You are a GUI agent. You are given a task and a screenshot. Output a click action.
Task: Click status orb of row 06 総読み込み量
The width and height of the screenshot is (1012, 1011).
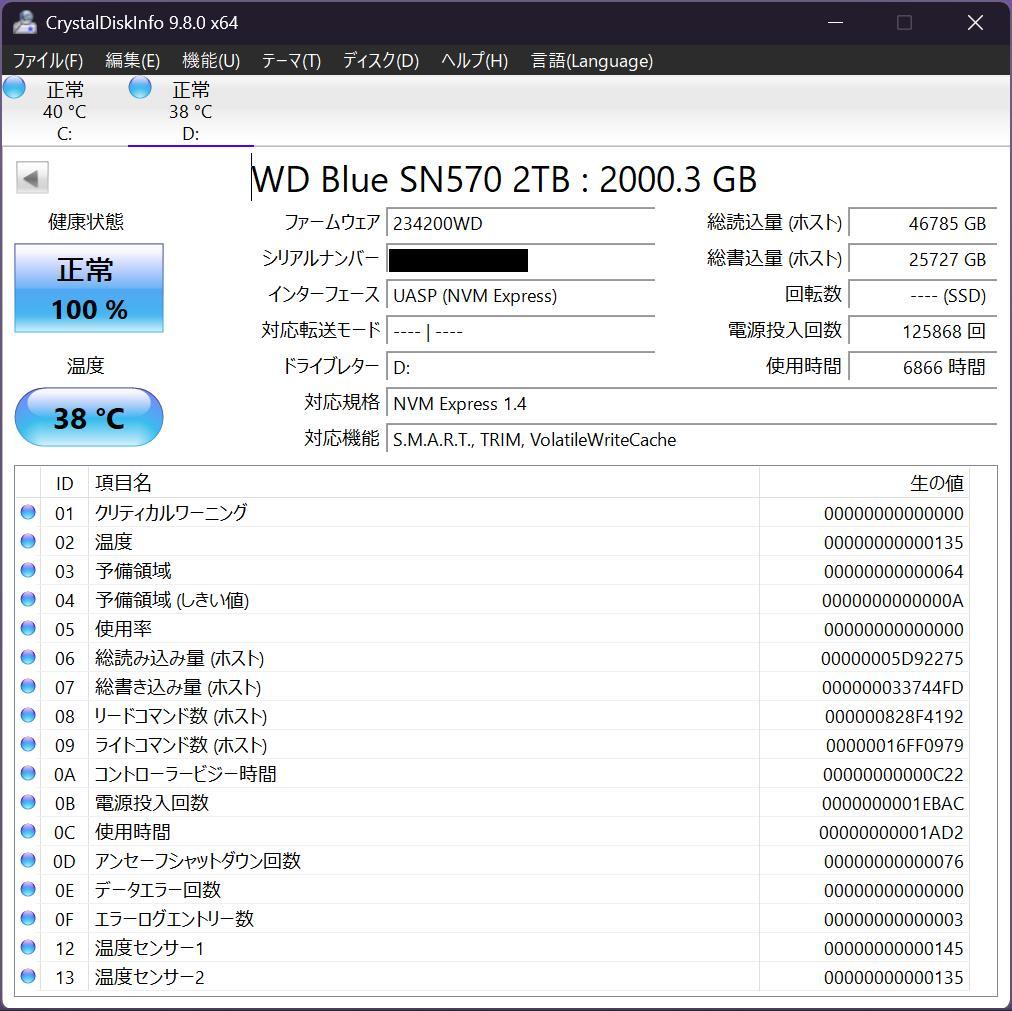tap(28, 657)
